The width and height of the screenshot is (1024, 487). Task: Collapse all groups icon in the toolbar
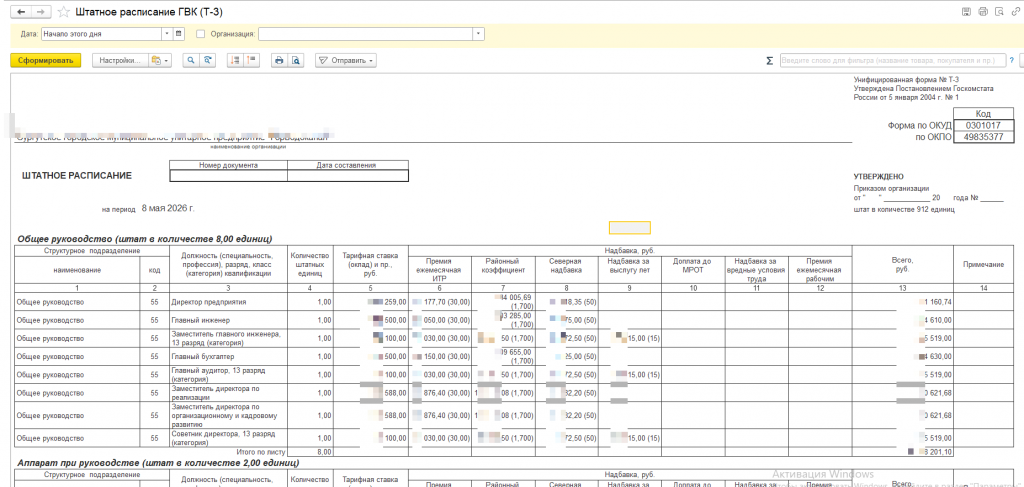251,60
